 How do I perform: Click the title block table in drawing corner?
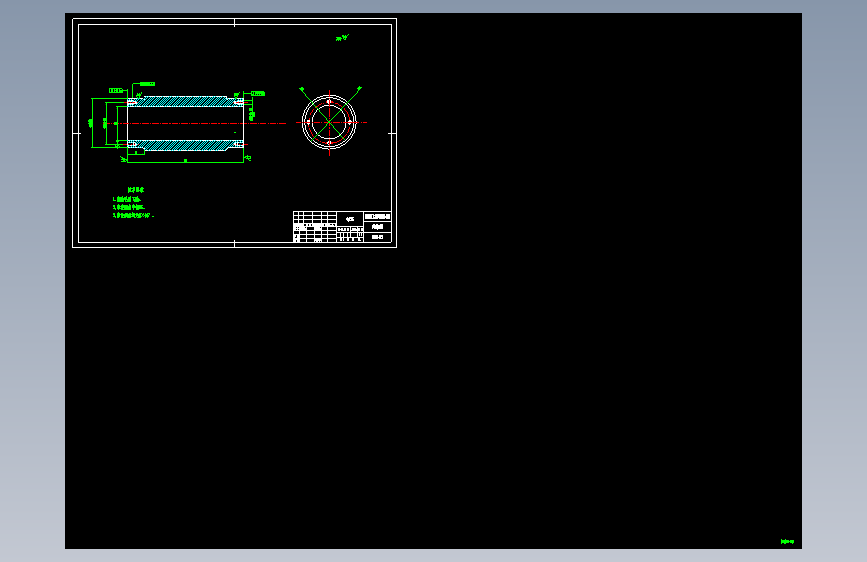click(x=342, y=227)
